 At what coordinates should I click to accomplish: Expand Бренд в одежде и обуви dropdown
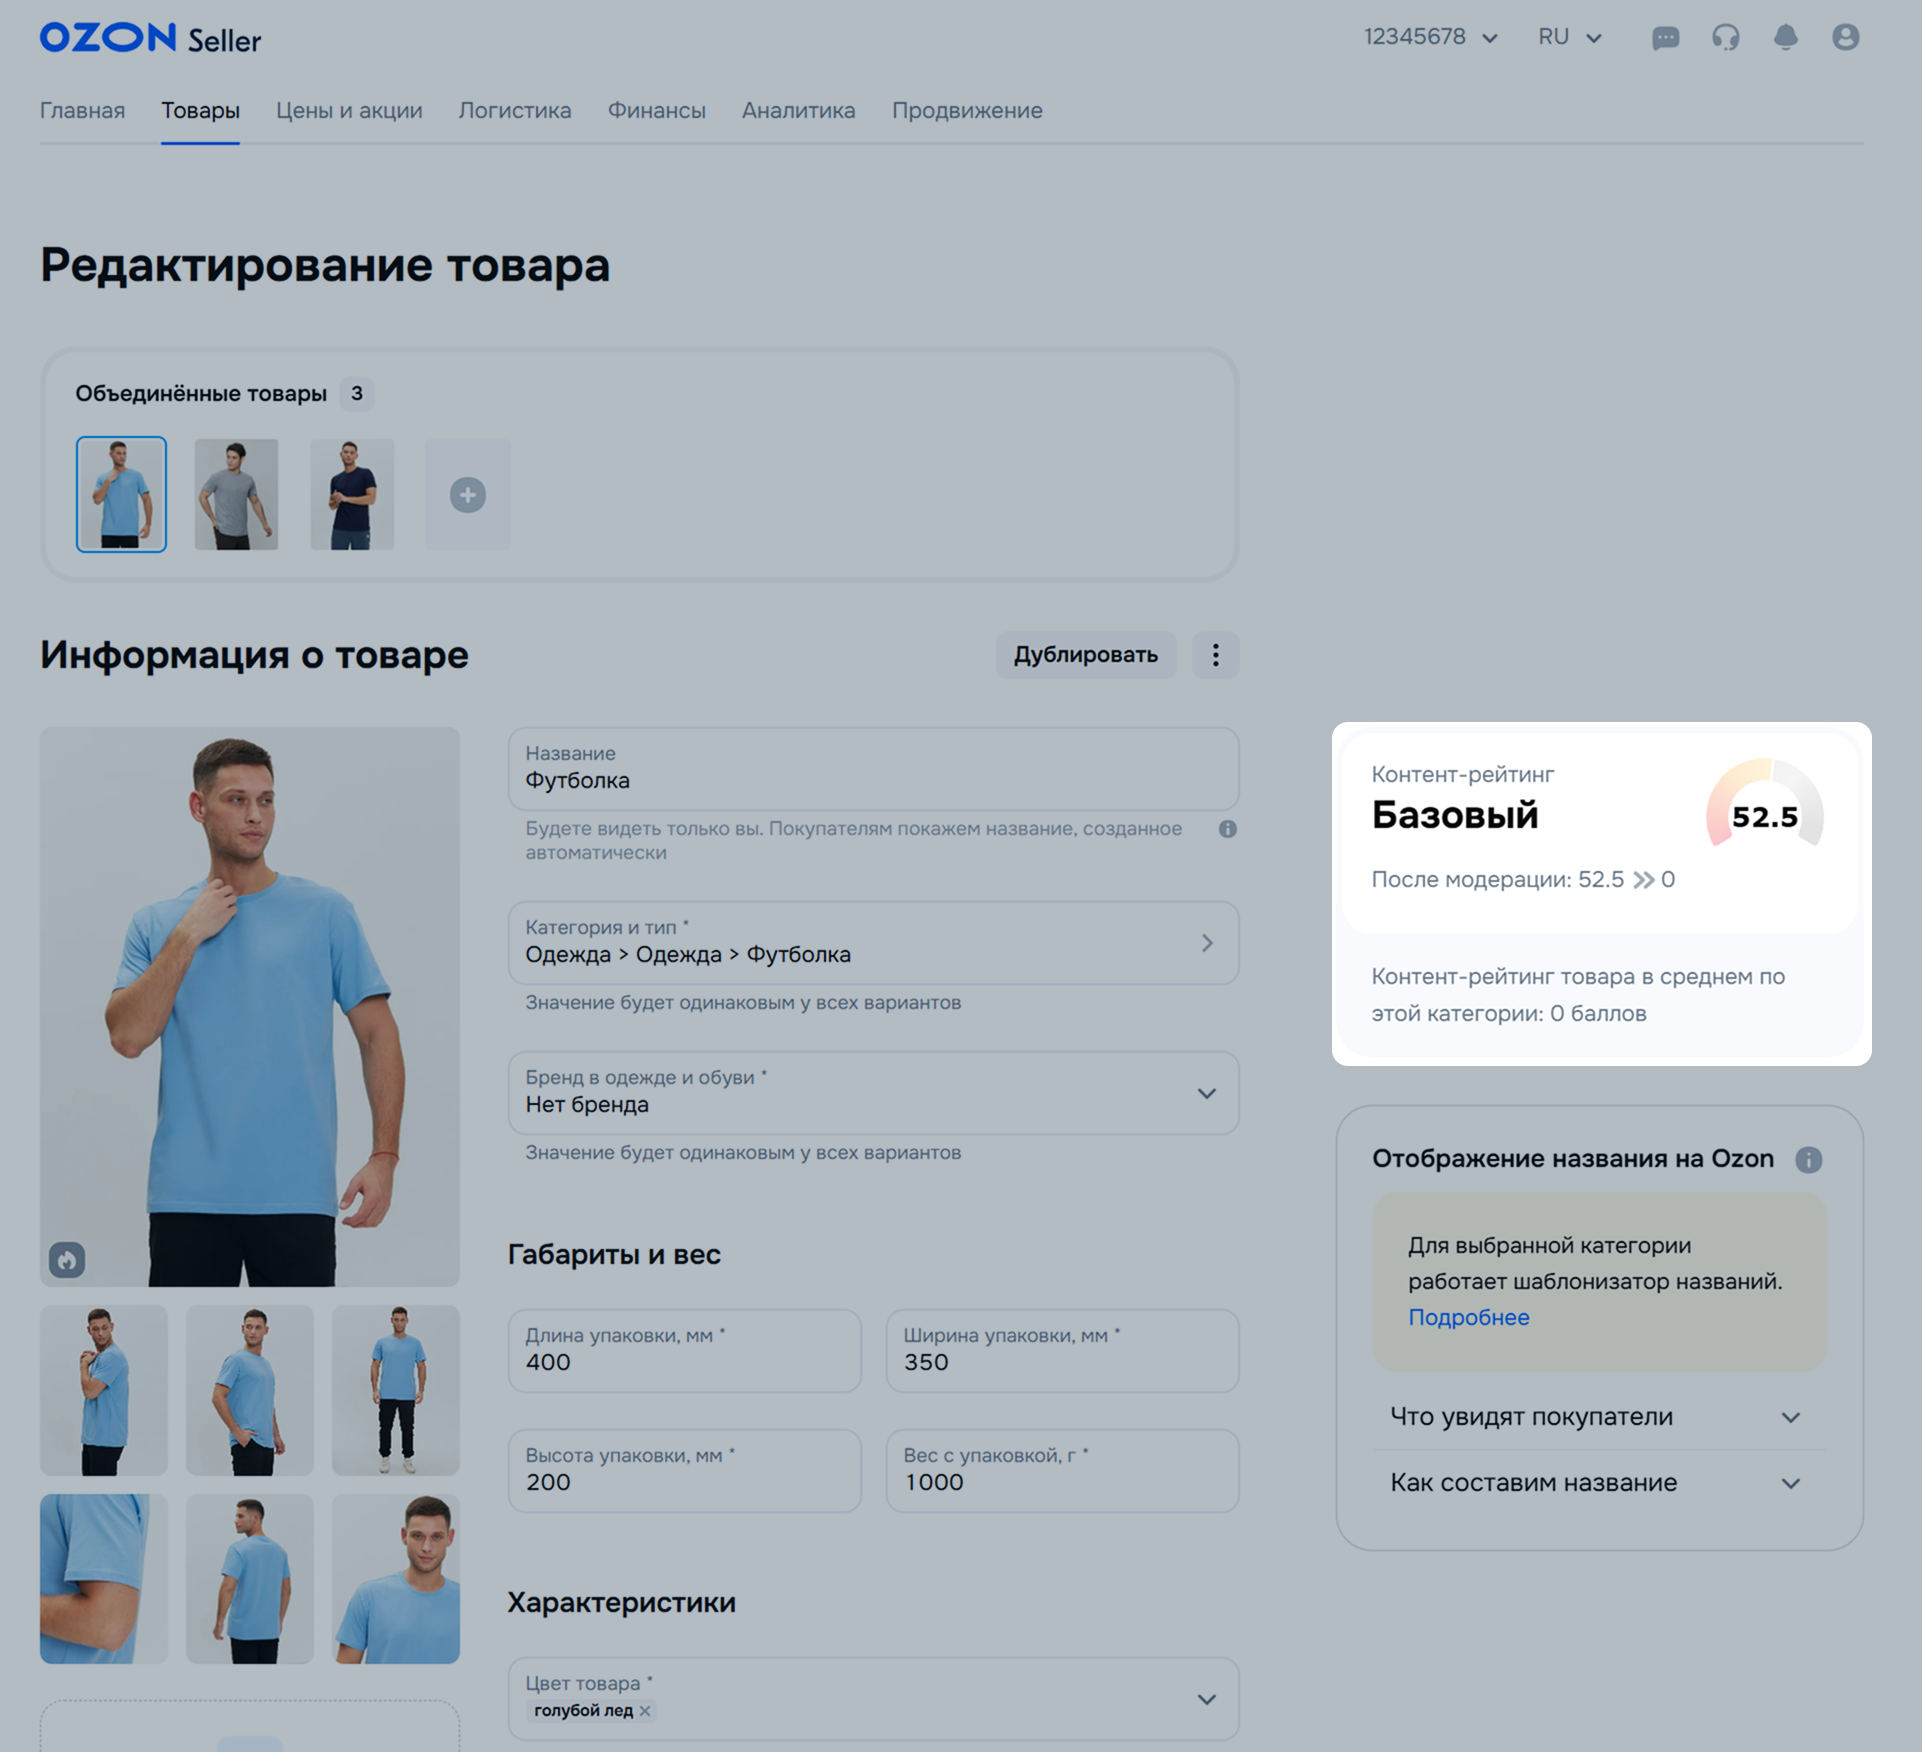[1206, 1093]
